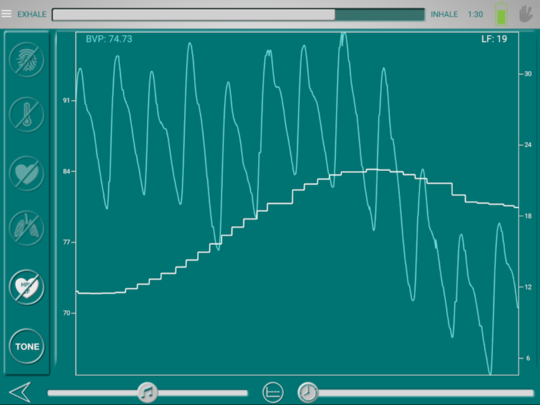
Task: Click the BVP: 74.73 readout
Action: [x=109, y=39]
